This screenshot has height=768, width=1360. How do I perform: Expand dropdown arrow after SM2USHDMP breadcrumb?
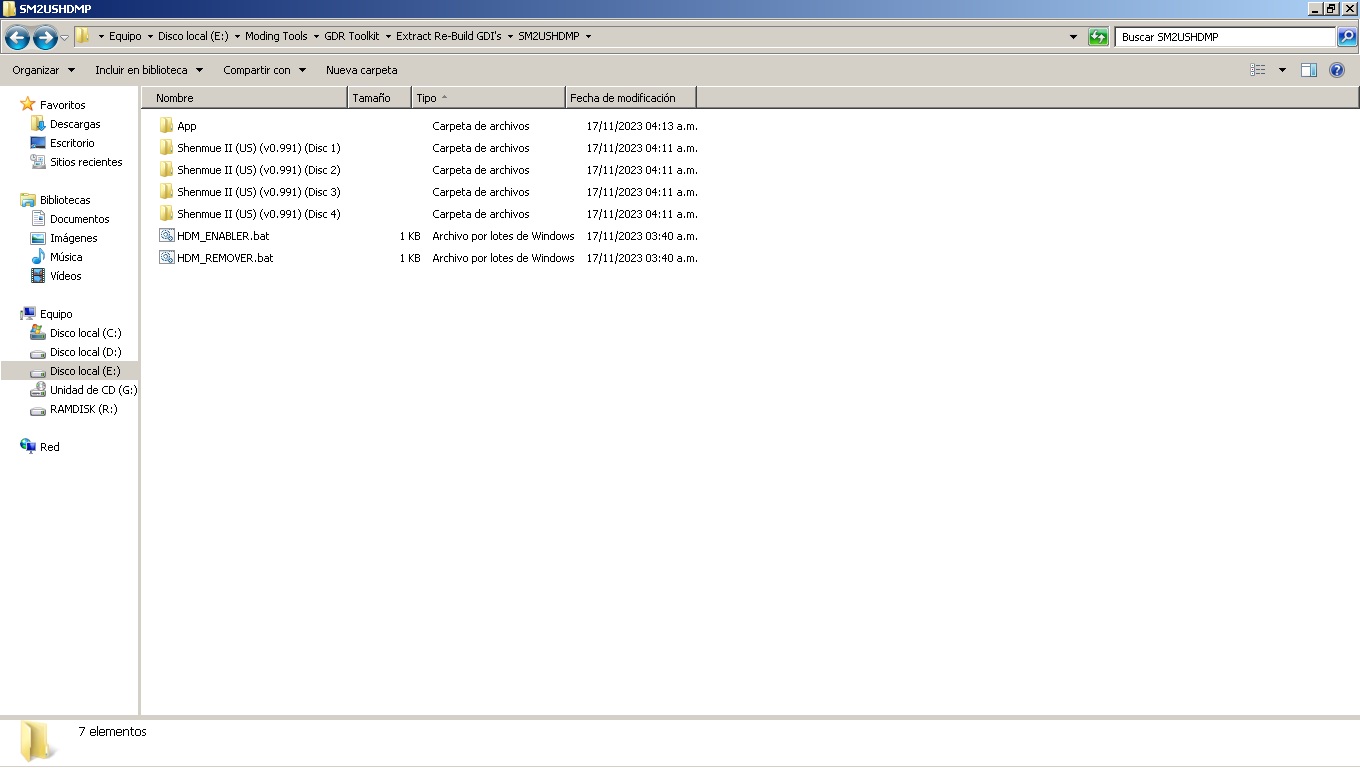(x=588, y=36)
